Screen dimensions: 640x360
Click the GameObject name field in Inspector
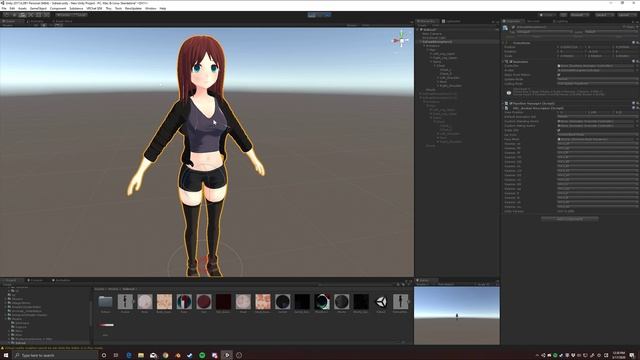(x=569, y=27)
